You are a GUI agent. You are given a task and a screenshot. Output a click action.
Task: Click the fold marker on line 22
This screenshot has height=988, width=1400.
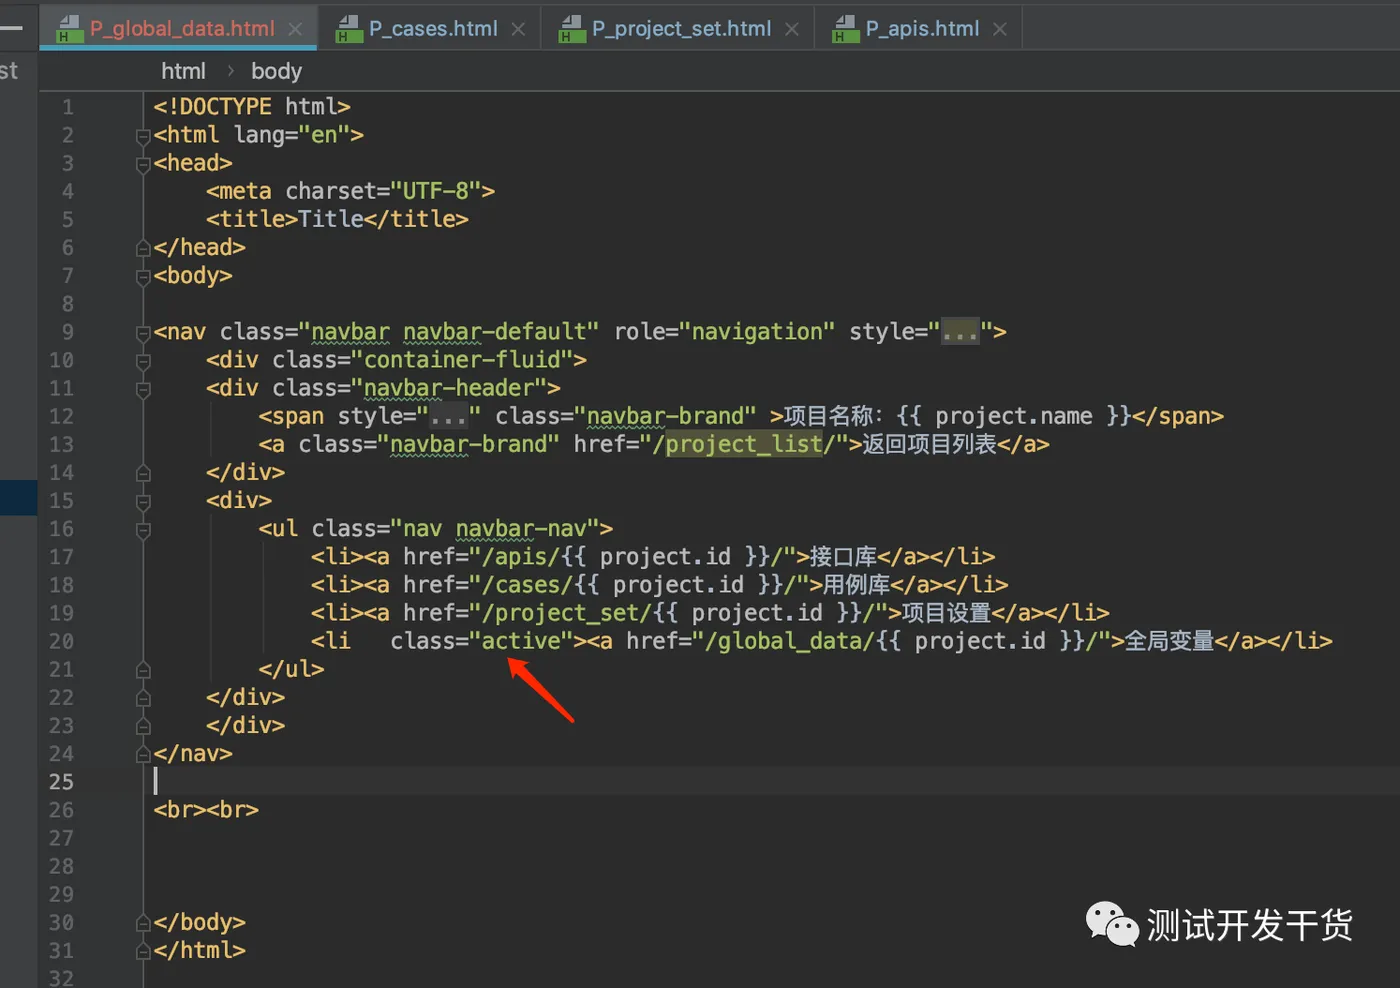[x=143, y=698]
